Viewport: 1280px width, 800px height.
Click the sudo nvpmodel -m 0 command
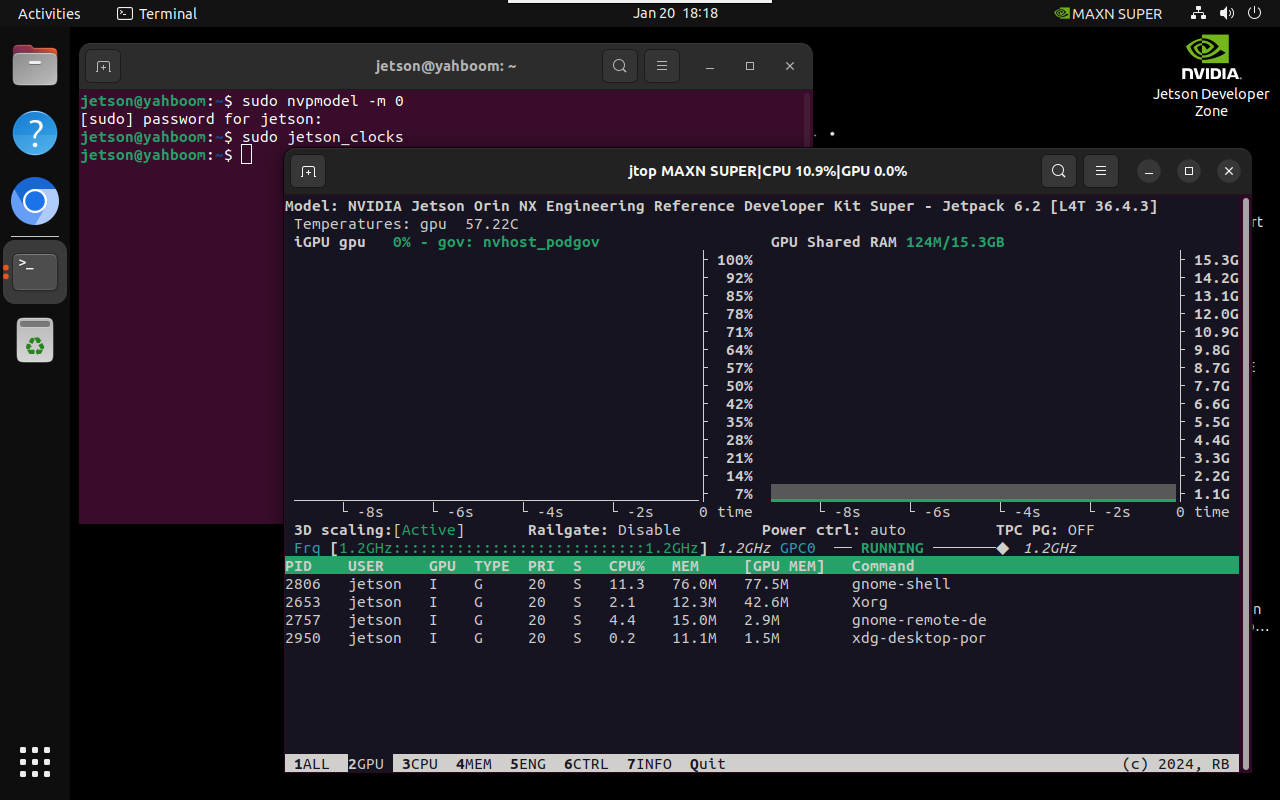[x=322, y=101]
